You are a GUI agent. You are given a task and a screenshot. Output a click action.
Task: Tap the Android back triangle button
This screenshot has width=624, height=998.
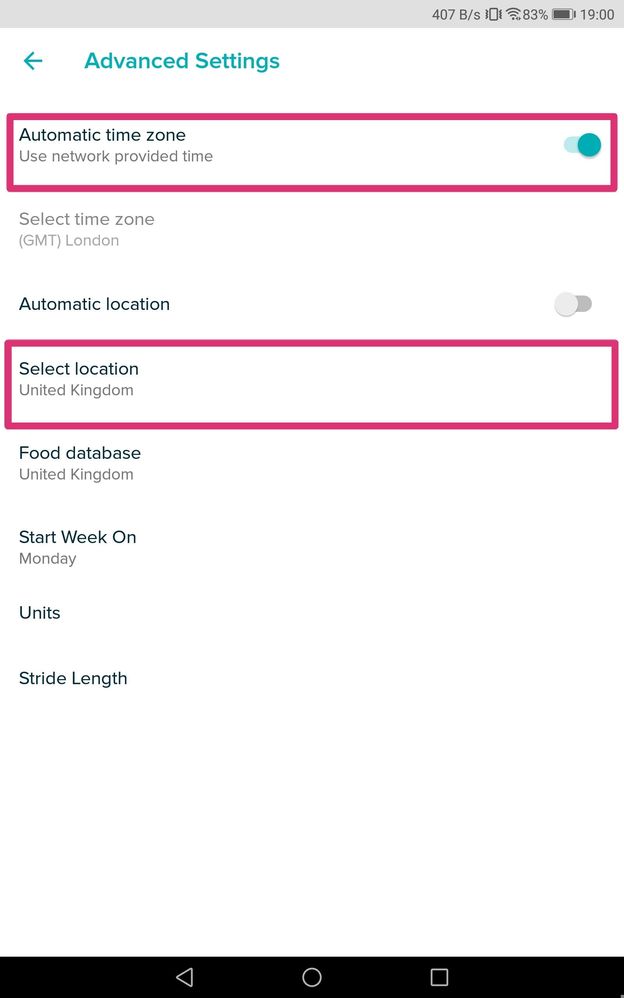(185, 976)
